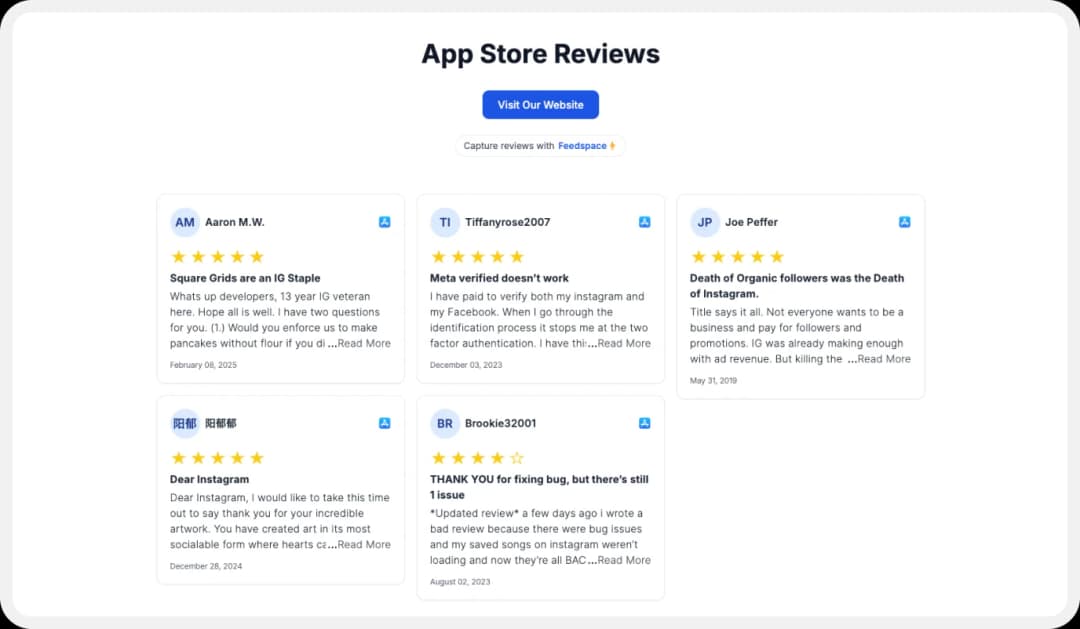Click the BR avatar for Brookie32001
The image size is (1080, 629).
point(445,423)
